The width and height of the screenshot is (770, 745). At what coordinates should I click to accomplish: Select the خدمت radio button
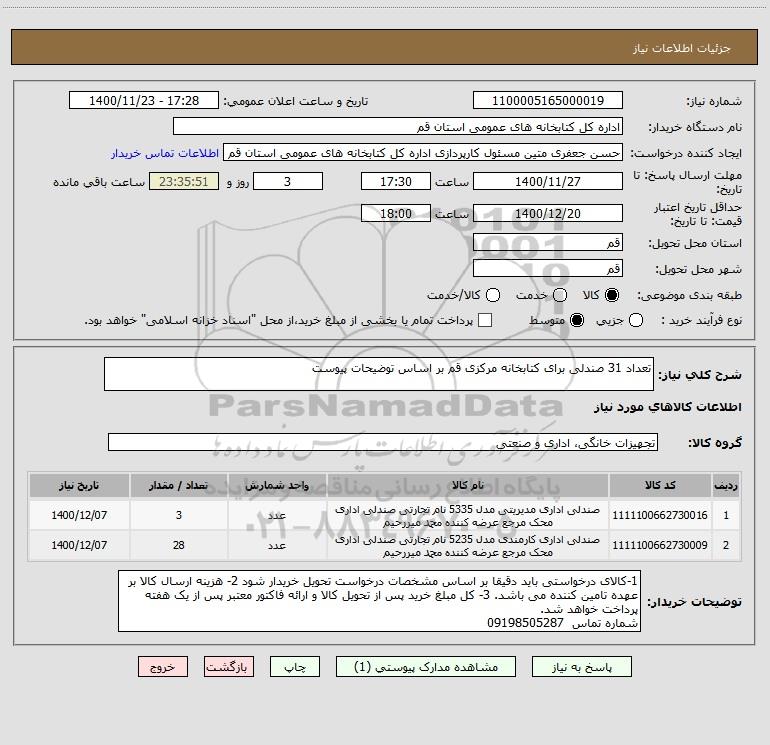(560, 295)
